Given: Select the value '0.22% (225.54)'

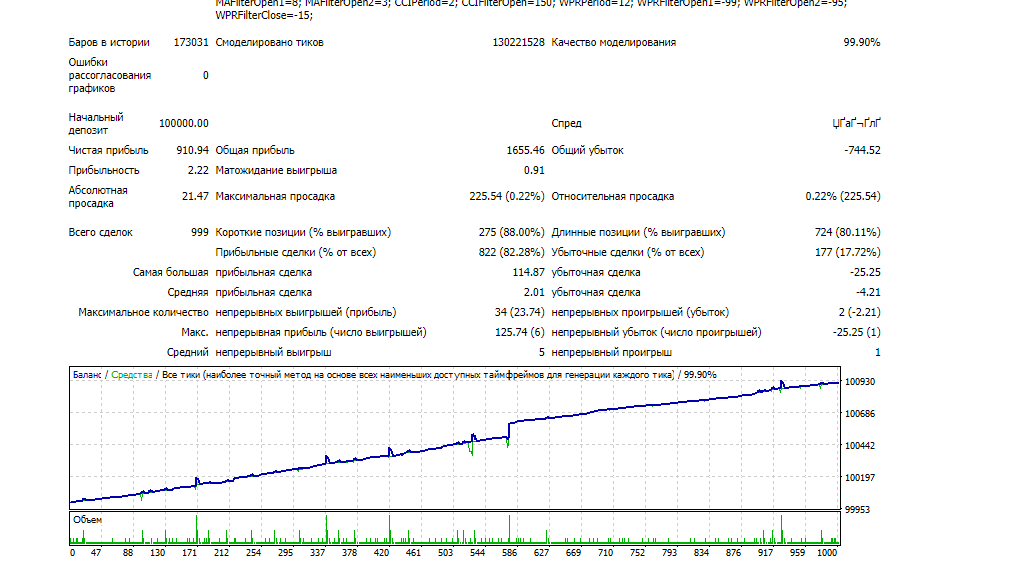Looking at the screenshot, I should (x=843, y=197).
